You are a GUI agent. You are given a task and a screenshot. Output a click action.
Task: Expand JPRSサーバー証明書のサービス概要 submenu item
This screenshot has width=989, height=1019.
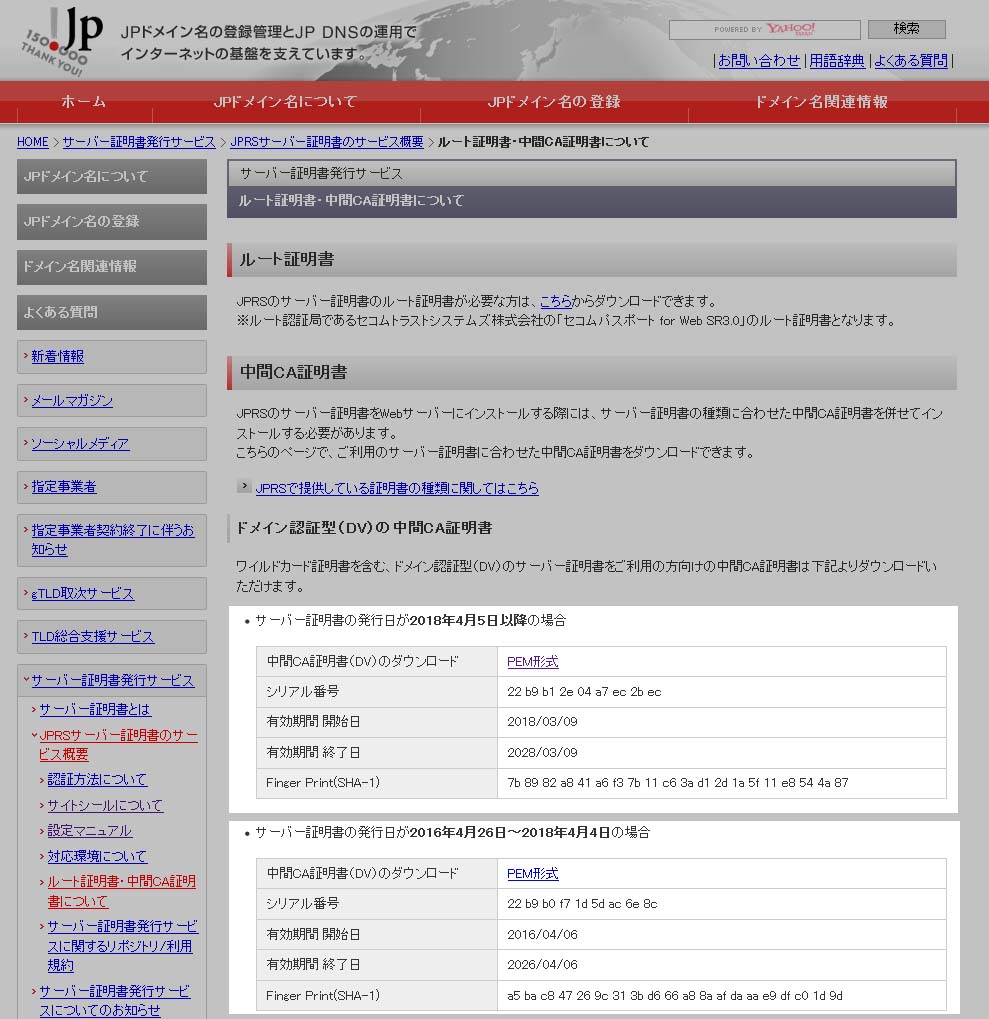click(x=118, y=745)
